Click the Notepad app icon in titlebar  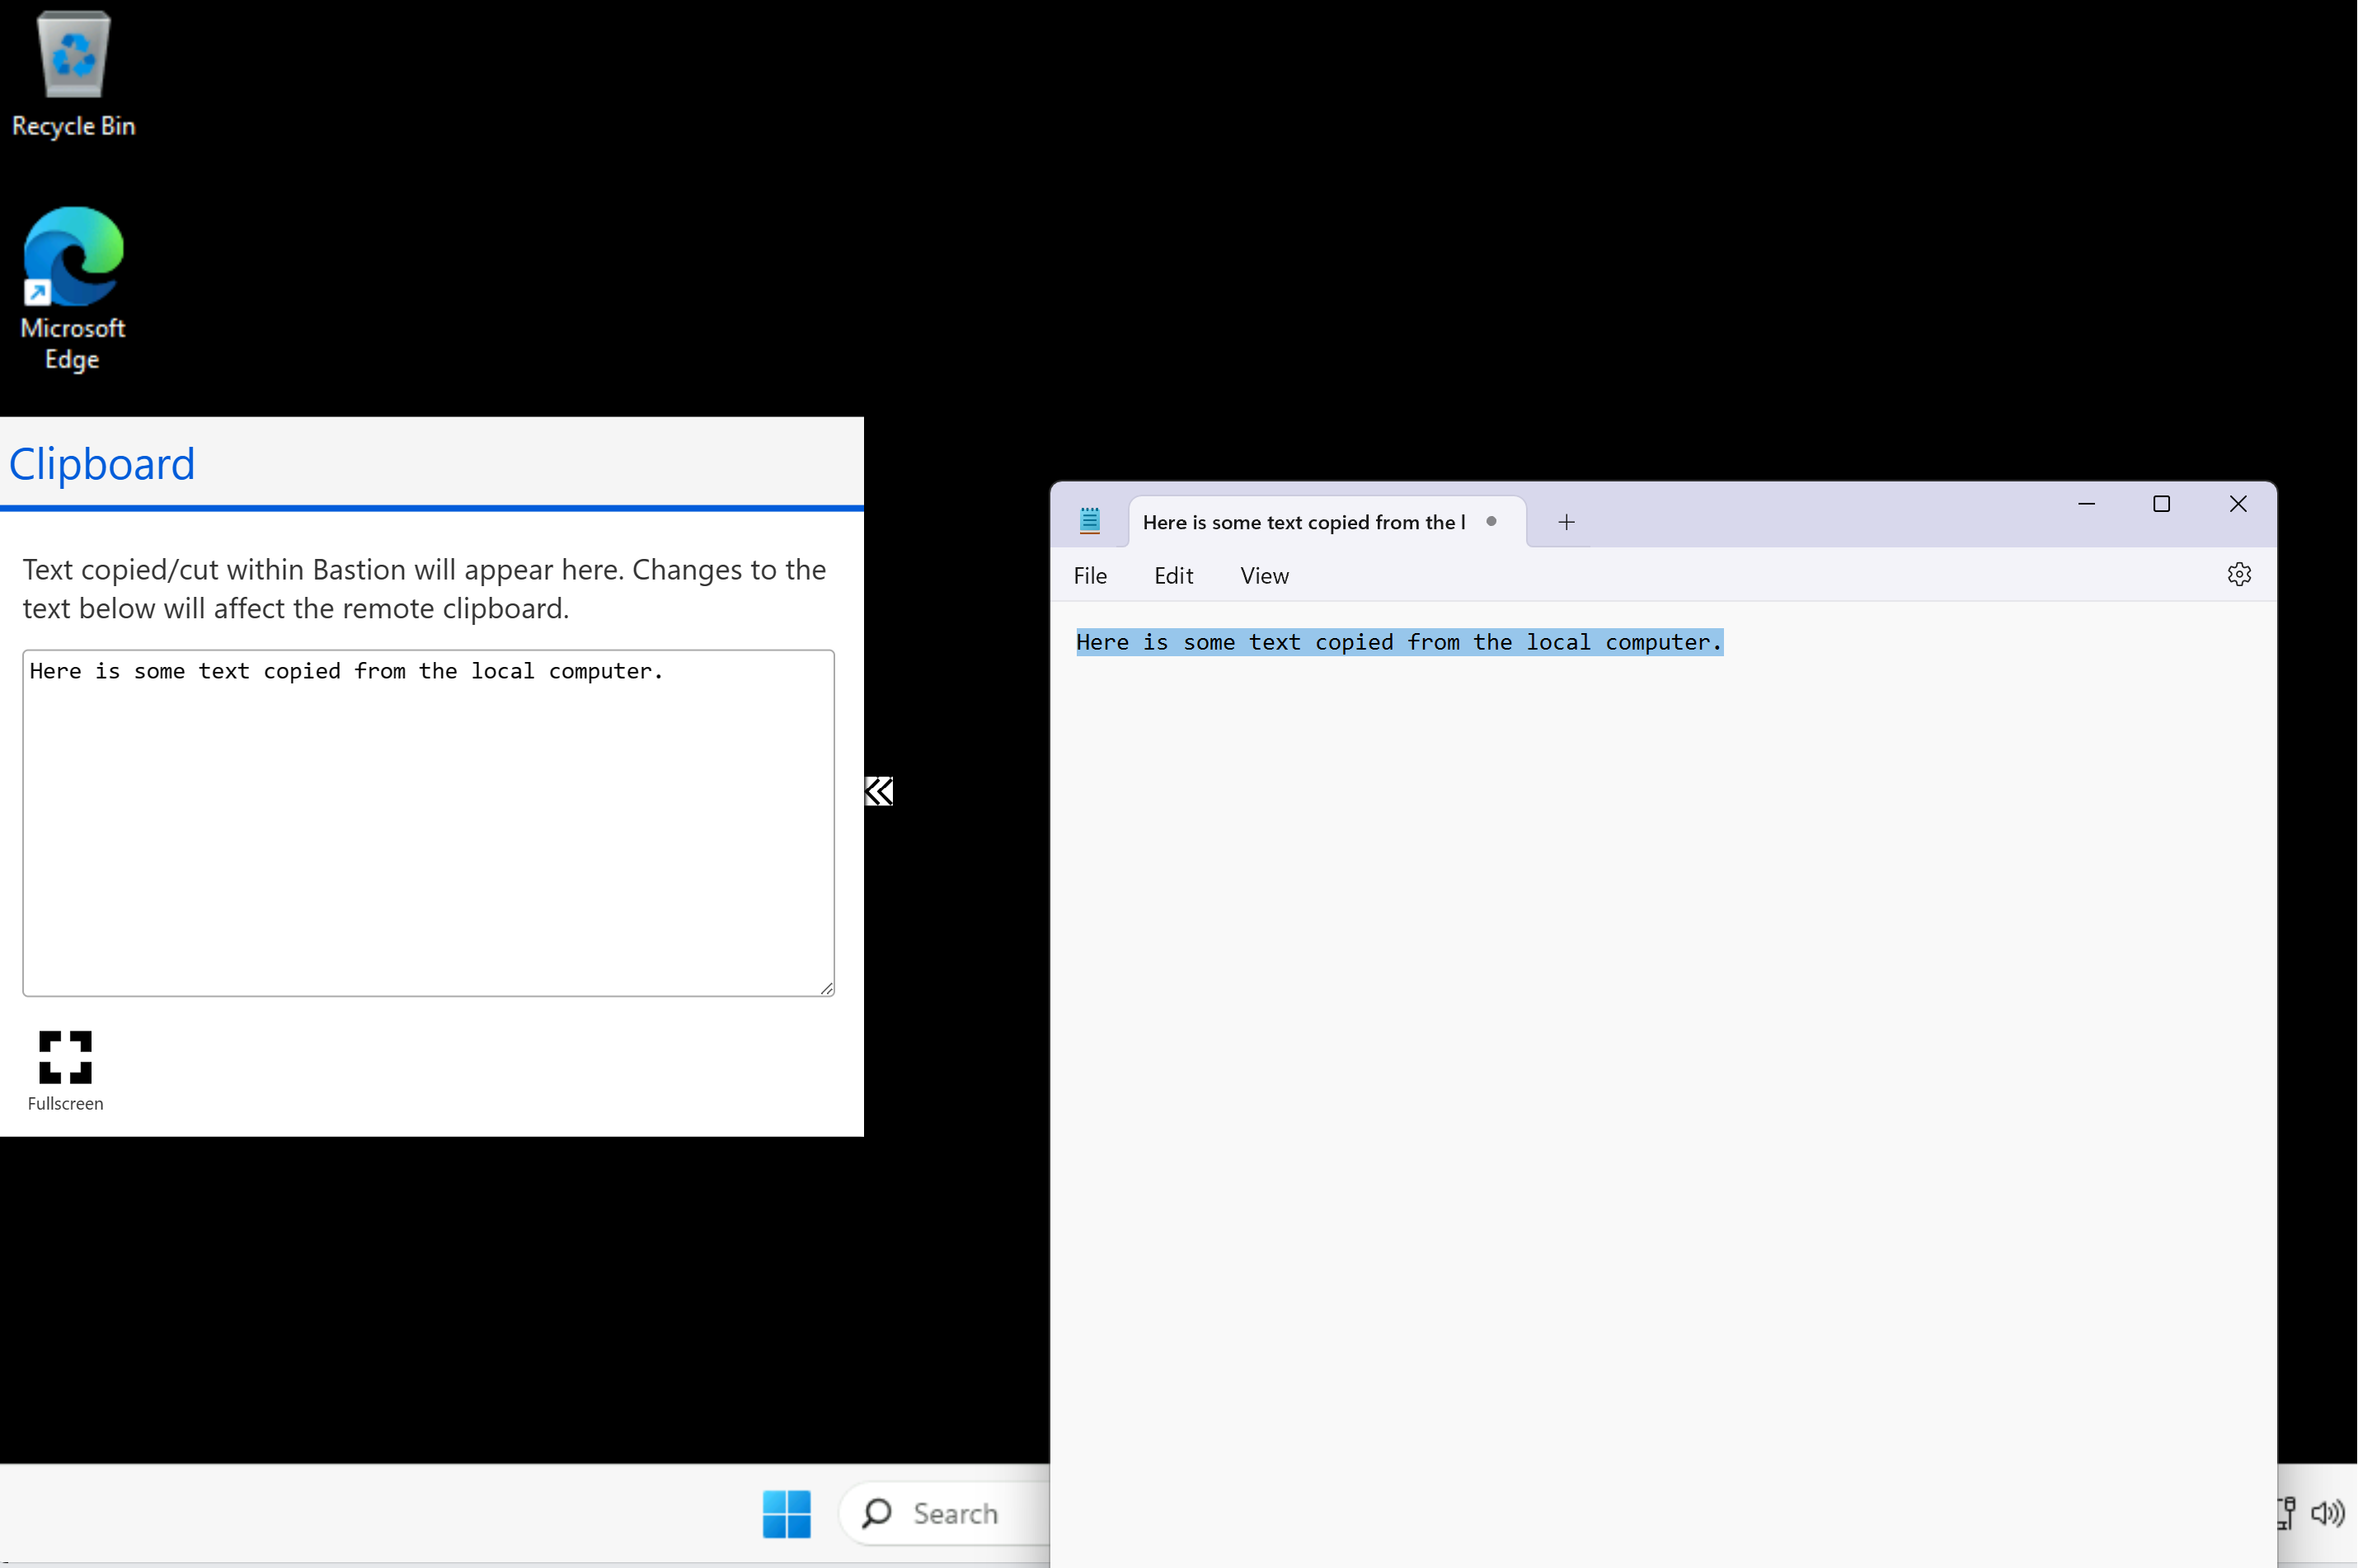tap(1088, 522)
